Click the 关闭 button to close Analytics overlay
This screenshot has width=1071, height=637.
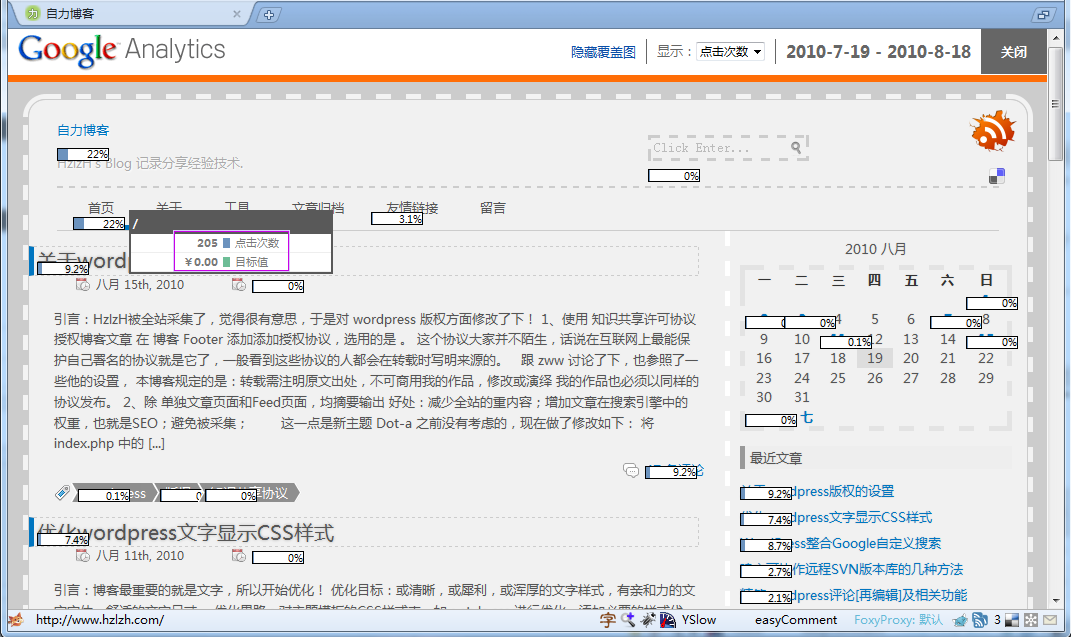[x=1013, y=50]
